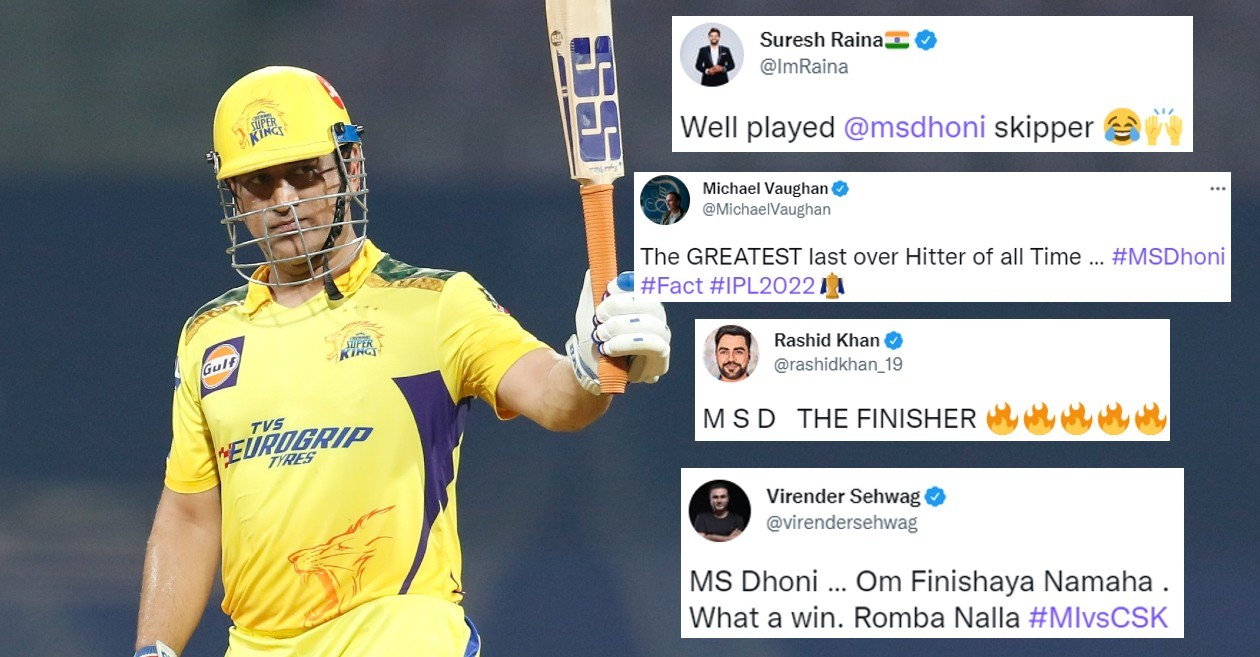Open the three-dot menu on Vaughan's tweet
Screen dimensions: 1260x657
1217,188
